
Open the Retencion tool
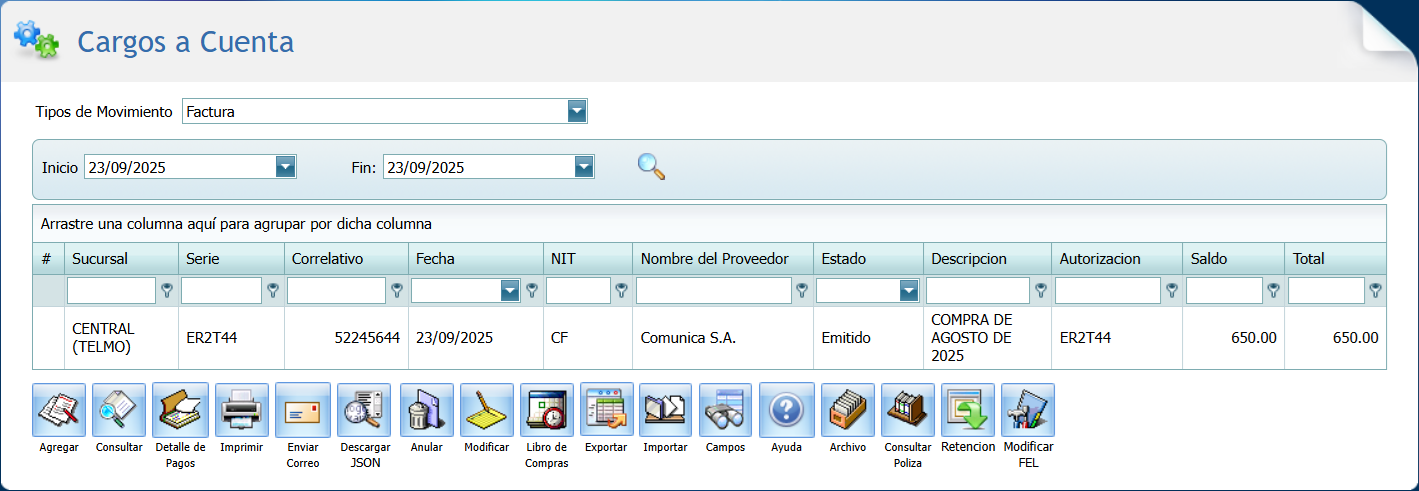[967, 410]
